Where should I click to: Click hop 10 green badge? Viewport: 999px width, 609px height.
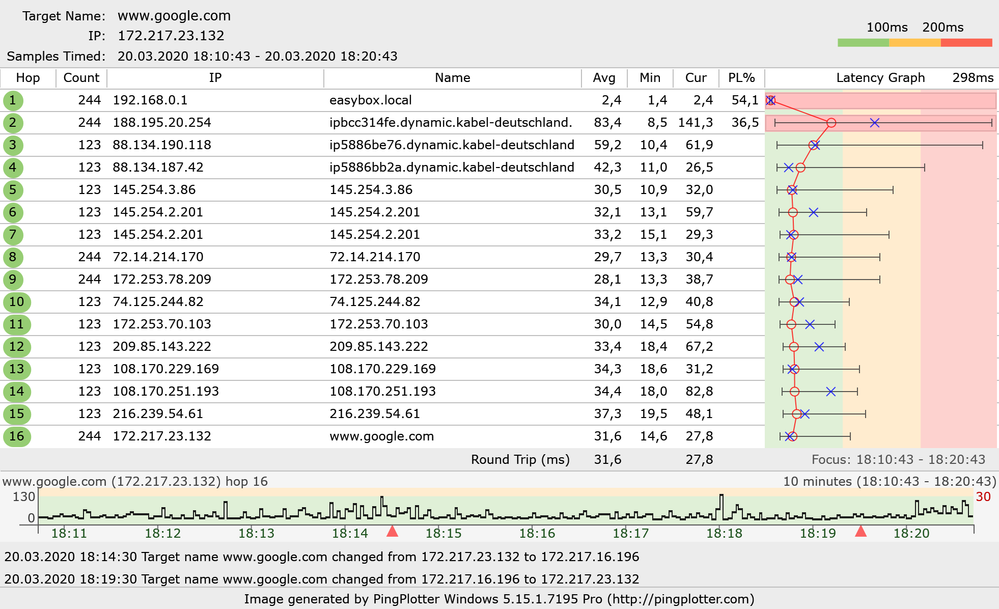click(17, 302)
